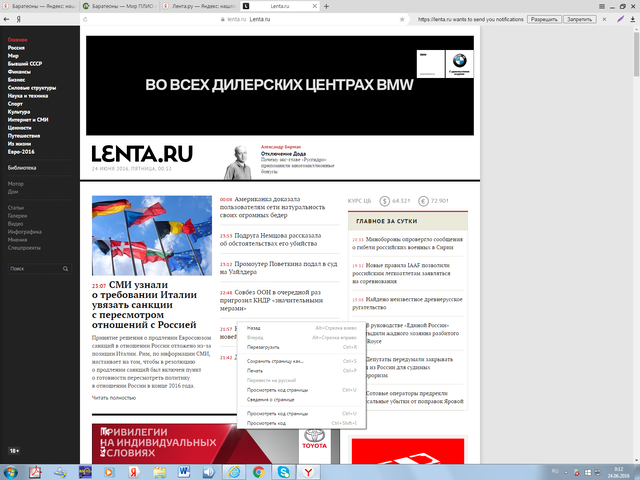The image size is (640, 480).
Task: Open Internet Explorer from taskbar
Action: [234, 472]
